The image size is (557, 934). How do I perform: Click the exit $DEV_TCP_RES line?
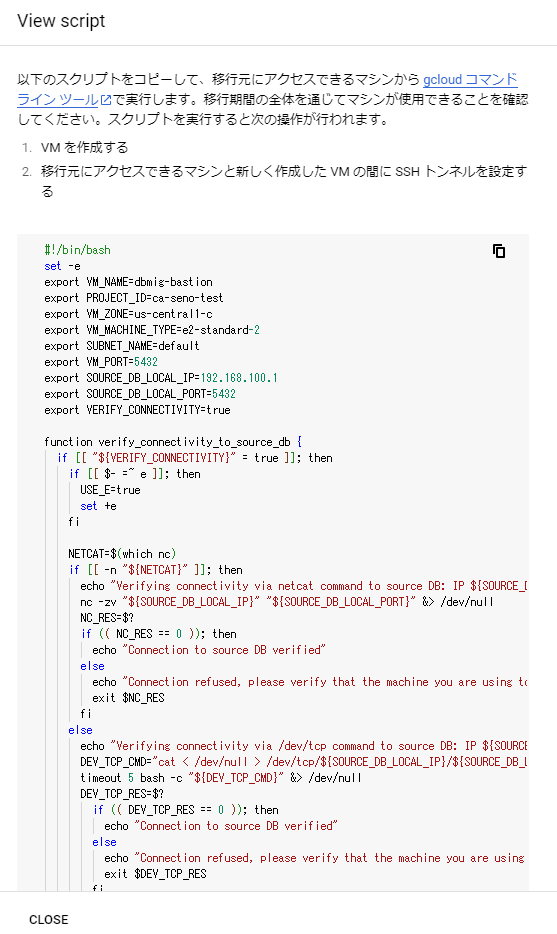tap(155, 874)
